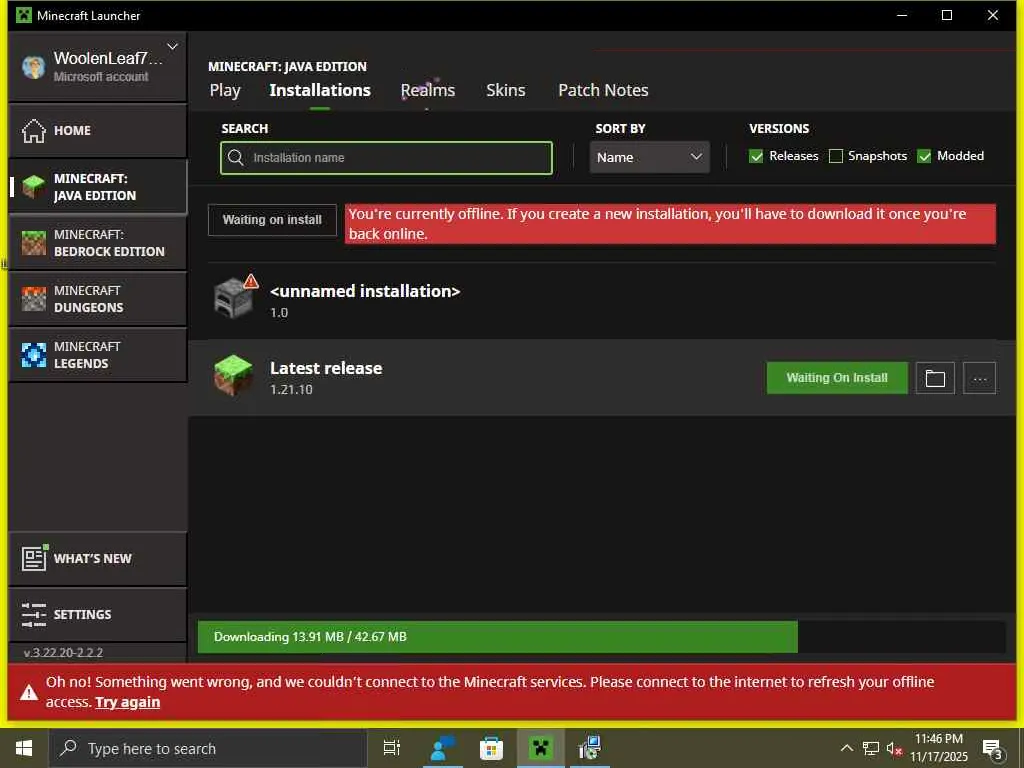This screenshot has height=768, width=1024.
Task: Open the What's New newspaper icon
Action: 34,558
